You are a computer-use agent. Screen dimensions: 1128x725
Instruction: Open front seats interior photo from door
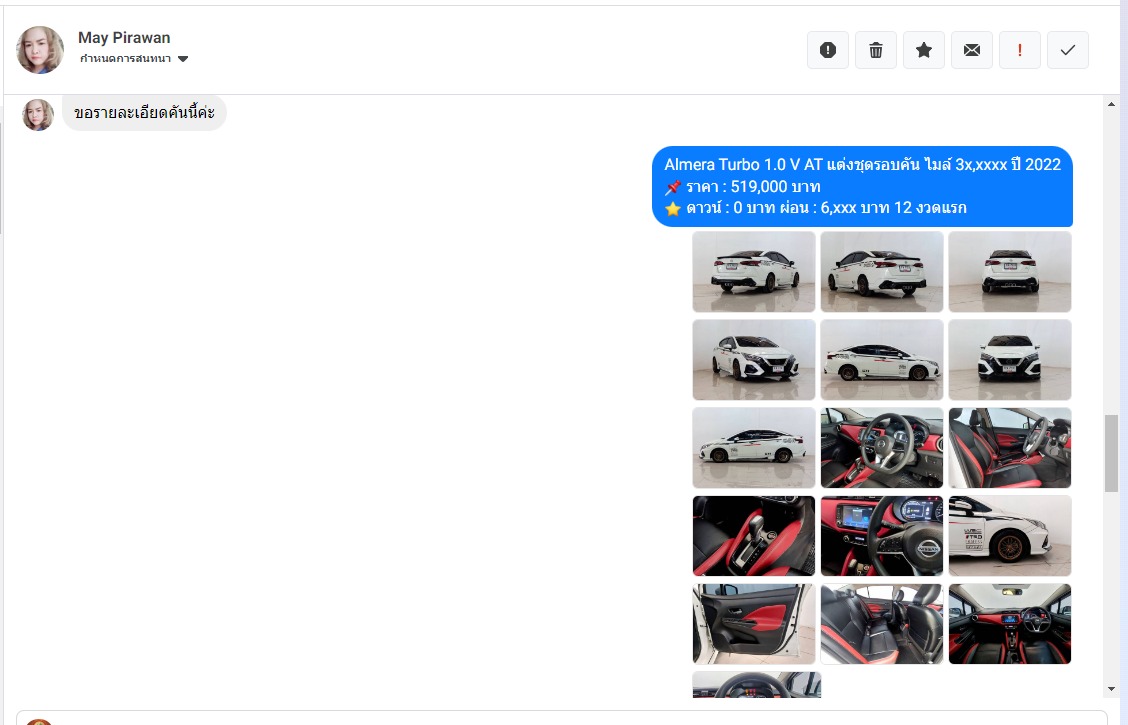click(1010, 448)
